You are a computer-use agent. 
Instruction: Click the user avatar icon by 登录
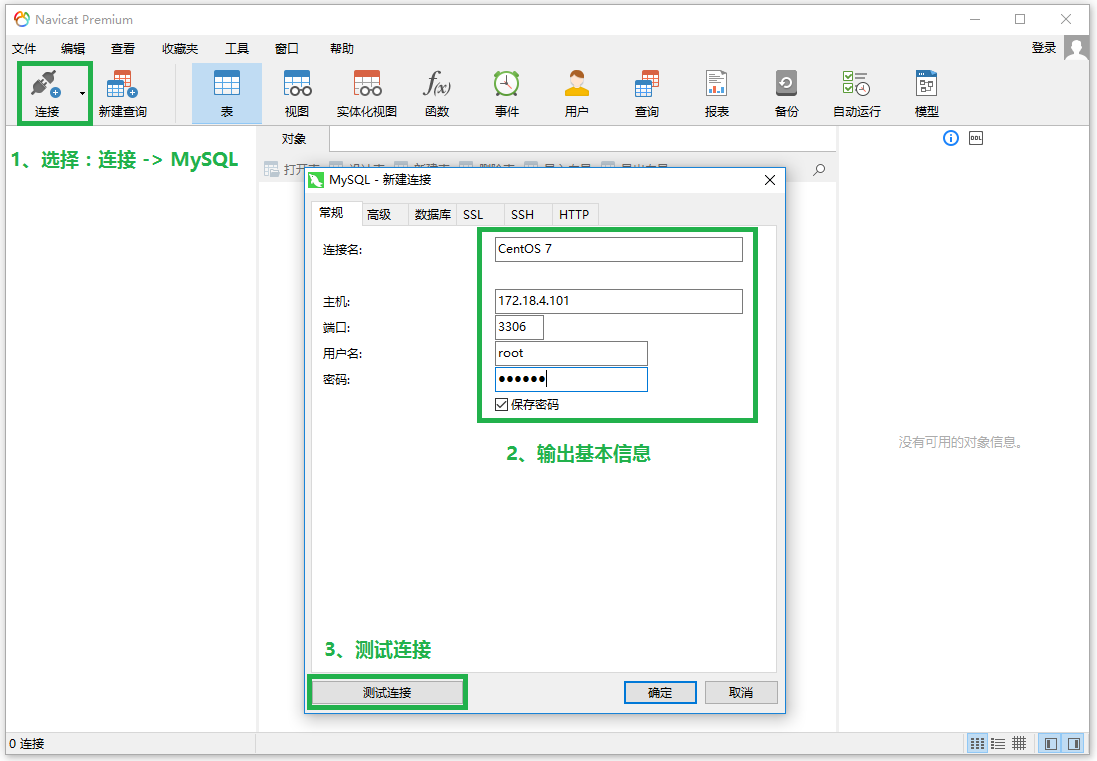pos(1076,48)
